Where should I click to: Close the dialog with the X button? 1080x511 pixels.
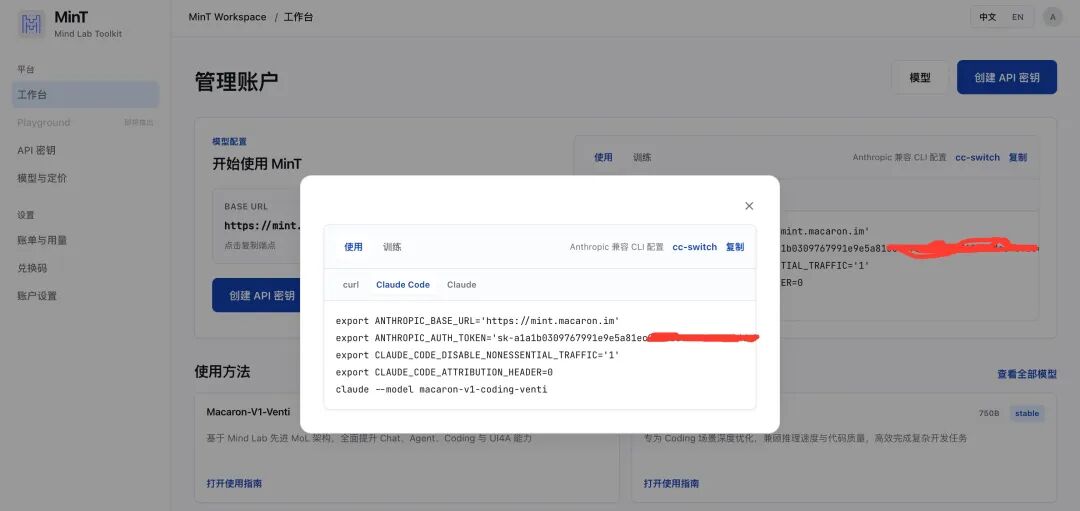(x=749, y=206)
